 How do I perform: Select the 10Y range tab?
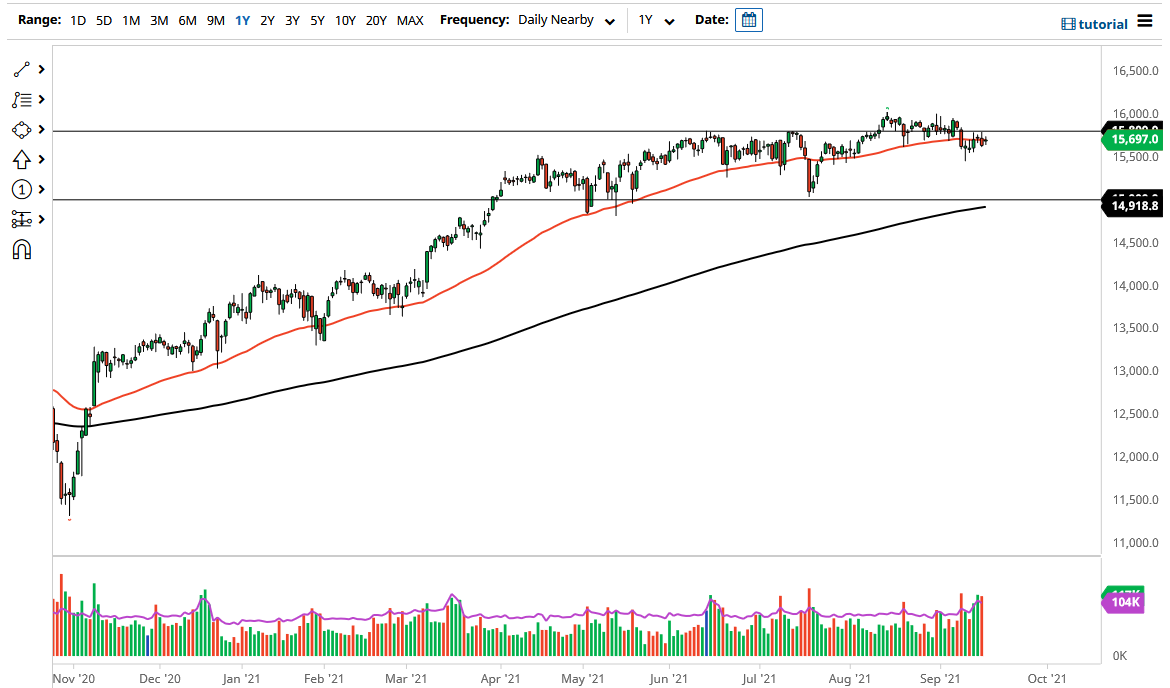coord(345,19)
